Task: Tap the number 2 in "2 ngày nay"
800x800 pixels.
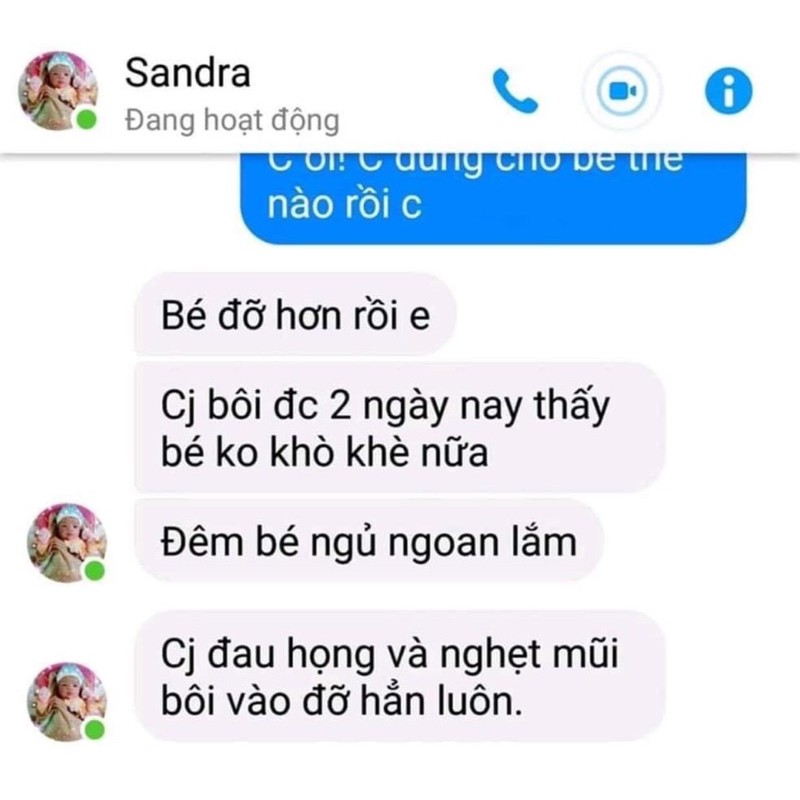Action: point(340,407)
